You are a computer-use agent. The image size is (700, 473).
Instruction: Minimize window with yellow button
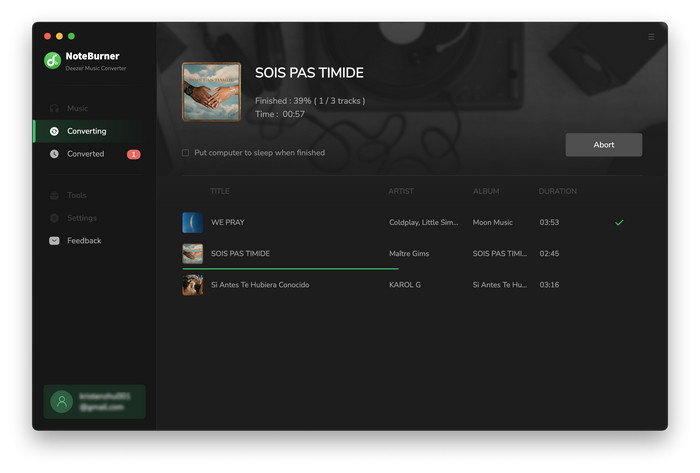[x=59, y=36]
